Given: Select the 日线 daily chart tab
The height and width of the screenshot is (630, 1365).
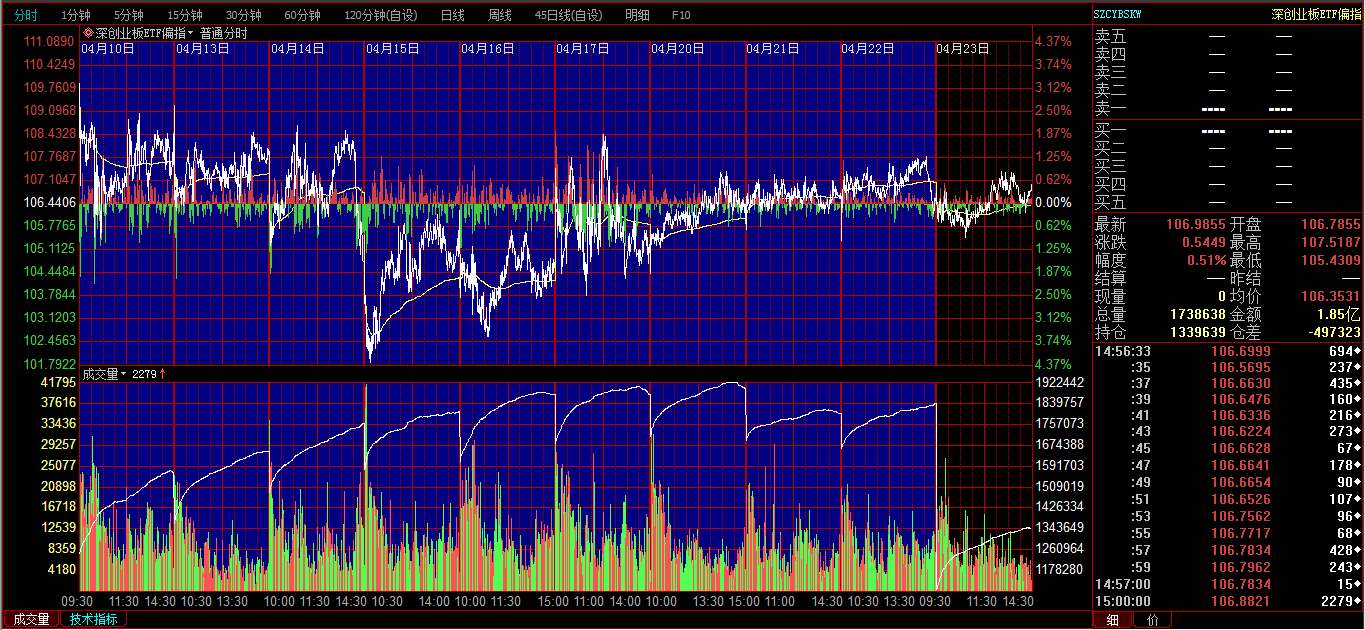Looking at the screenshot, I should 452,15.
